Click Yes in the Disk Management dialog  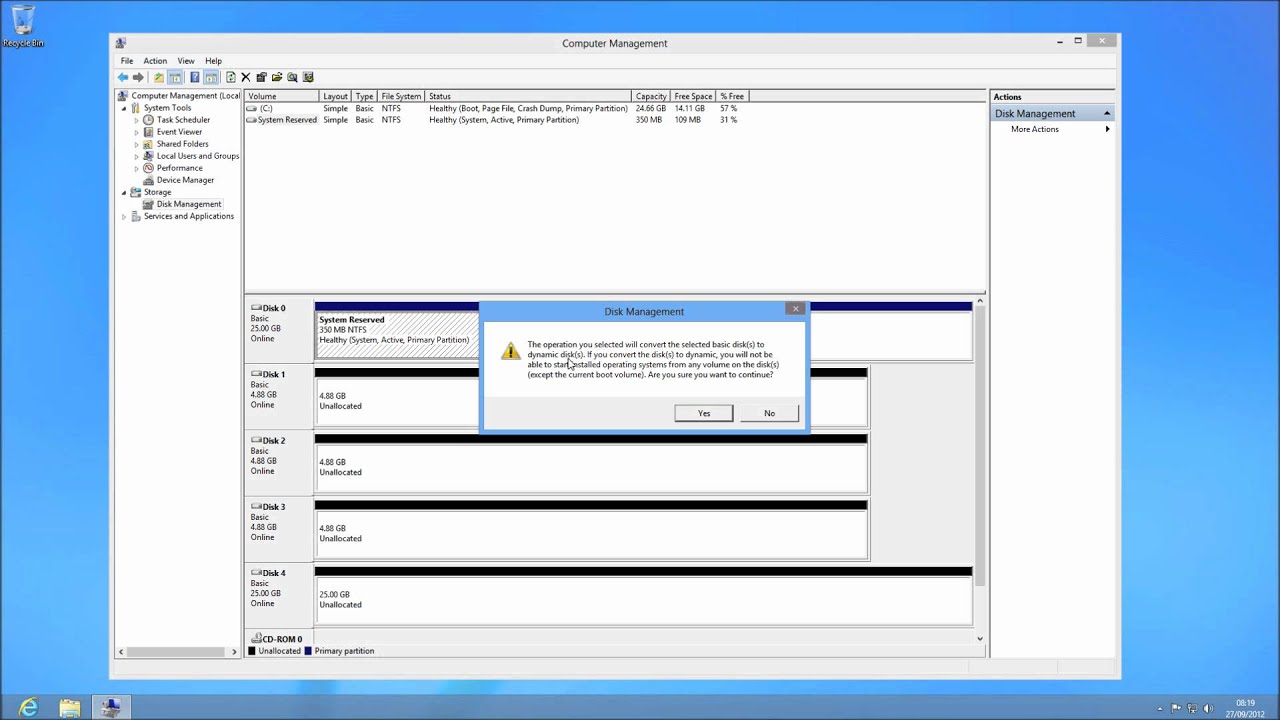704,413
